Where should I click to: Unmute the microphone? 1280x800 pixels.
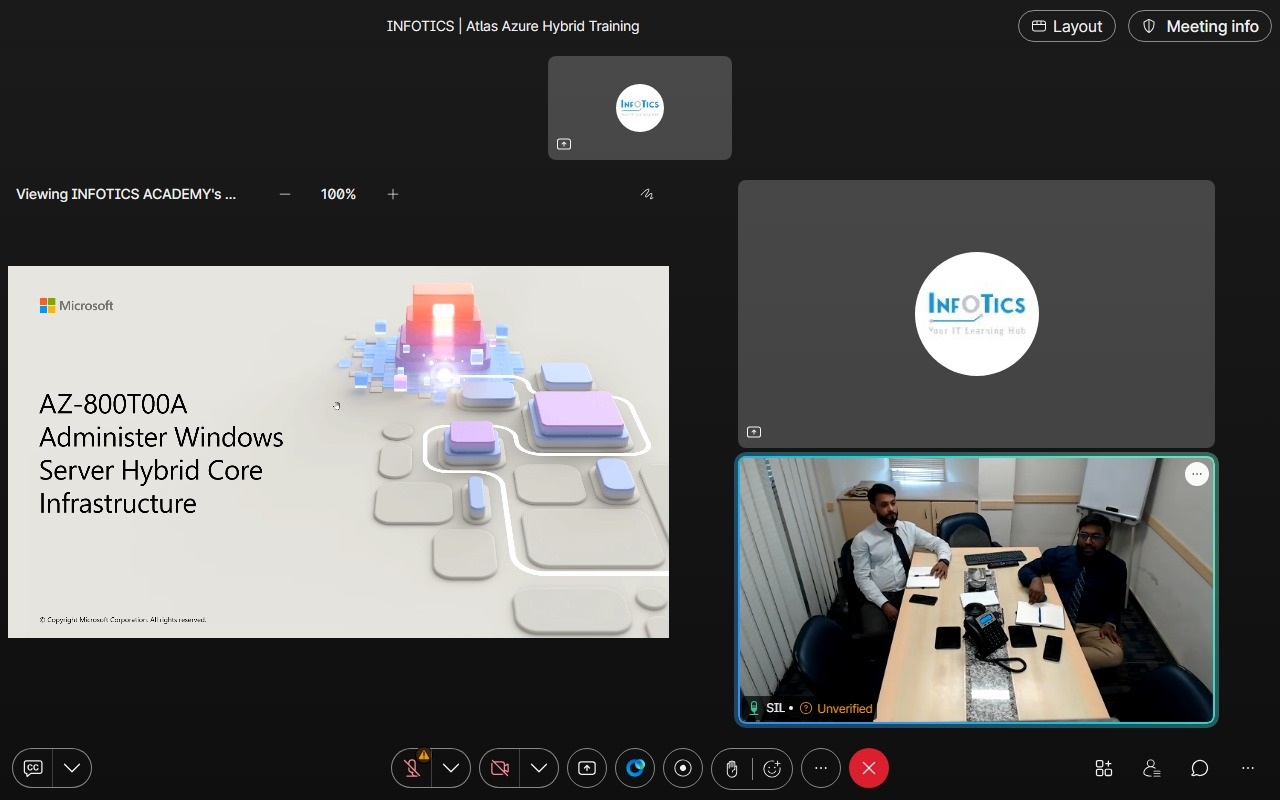(411, 768)
